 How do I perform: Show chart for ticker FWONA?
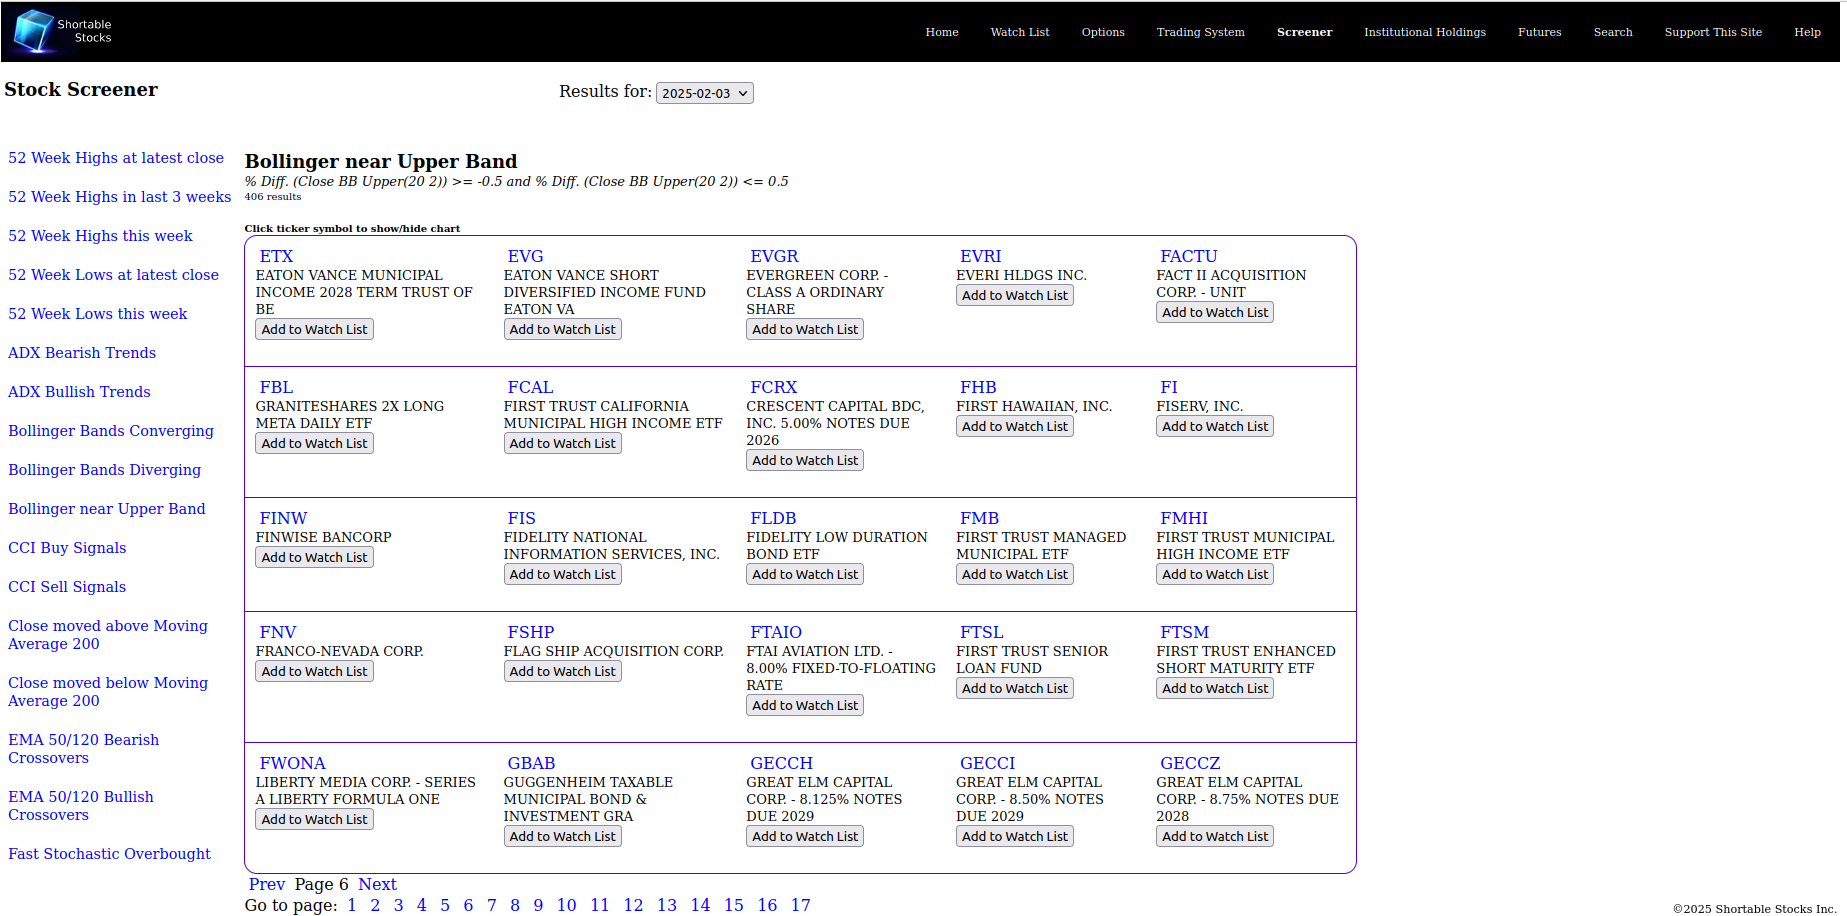click(x=292, y=764)
